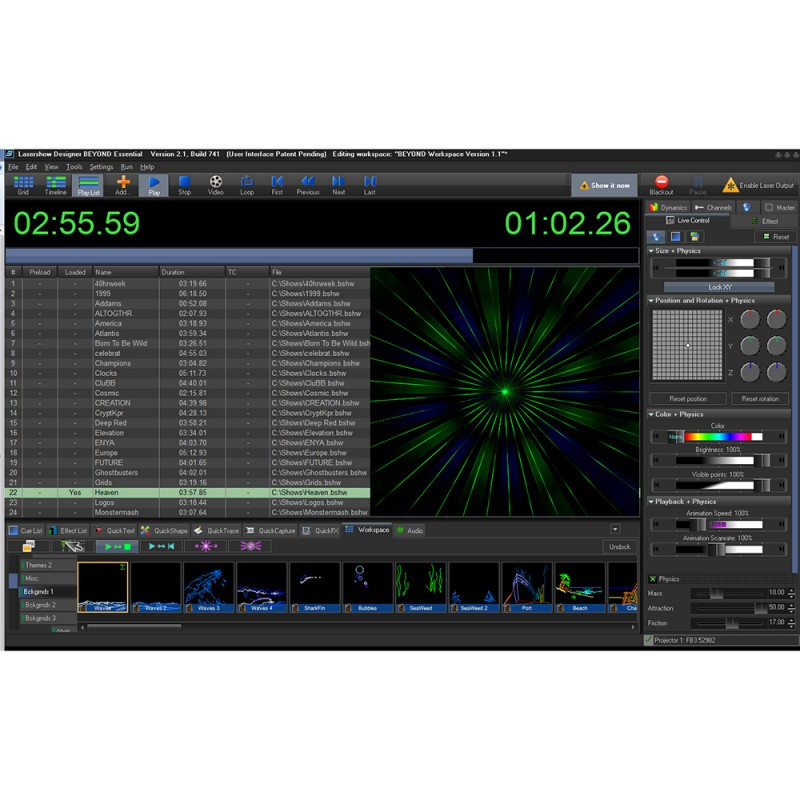Select the SharkFin cue thumbnail

tap(315, 587)
